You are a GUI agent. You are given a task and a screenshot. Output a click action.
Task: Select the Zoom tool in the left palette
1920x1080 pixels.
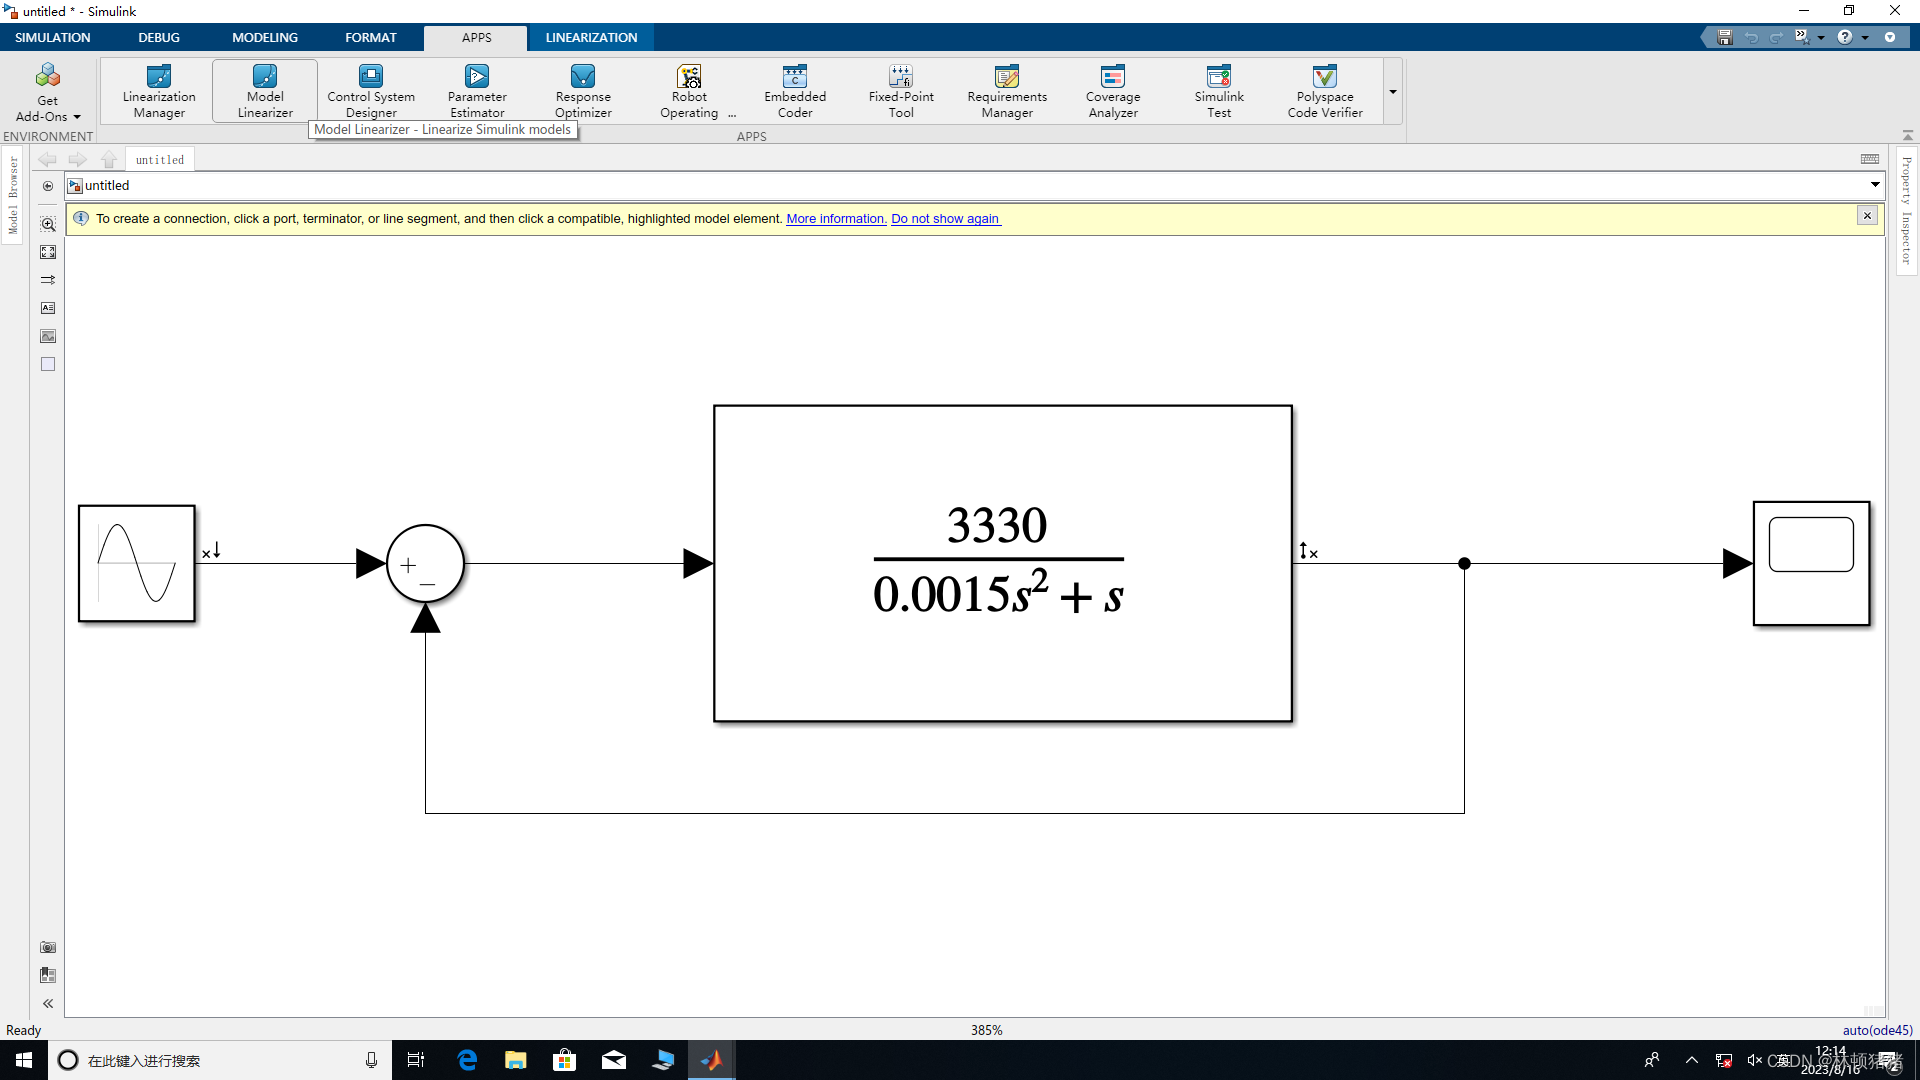(48, 224)
